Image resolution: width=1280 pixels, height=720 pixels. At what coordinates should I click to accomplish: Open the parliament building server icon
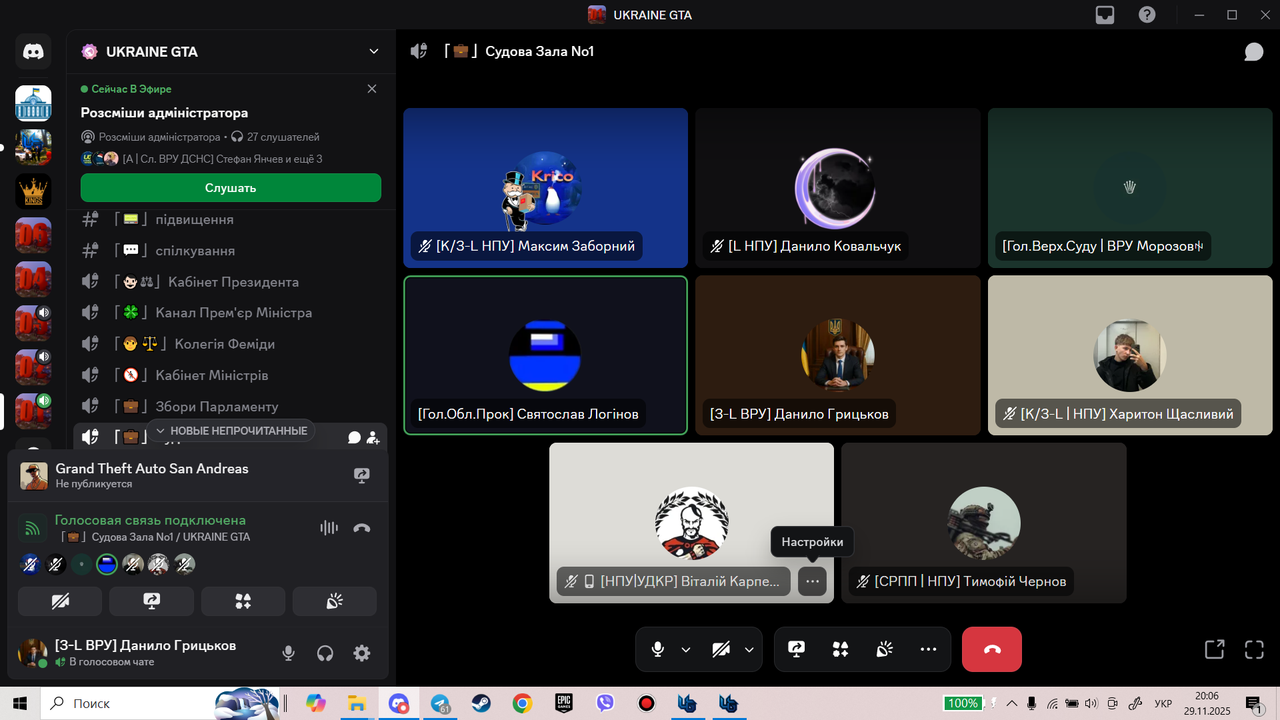[x=33, y=103]
